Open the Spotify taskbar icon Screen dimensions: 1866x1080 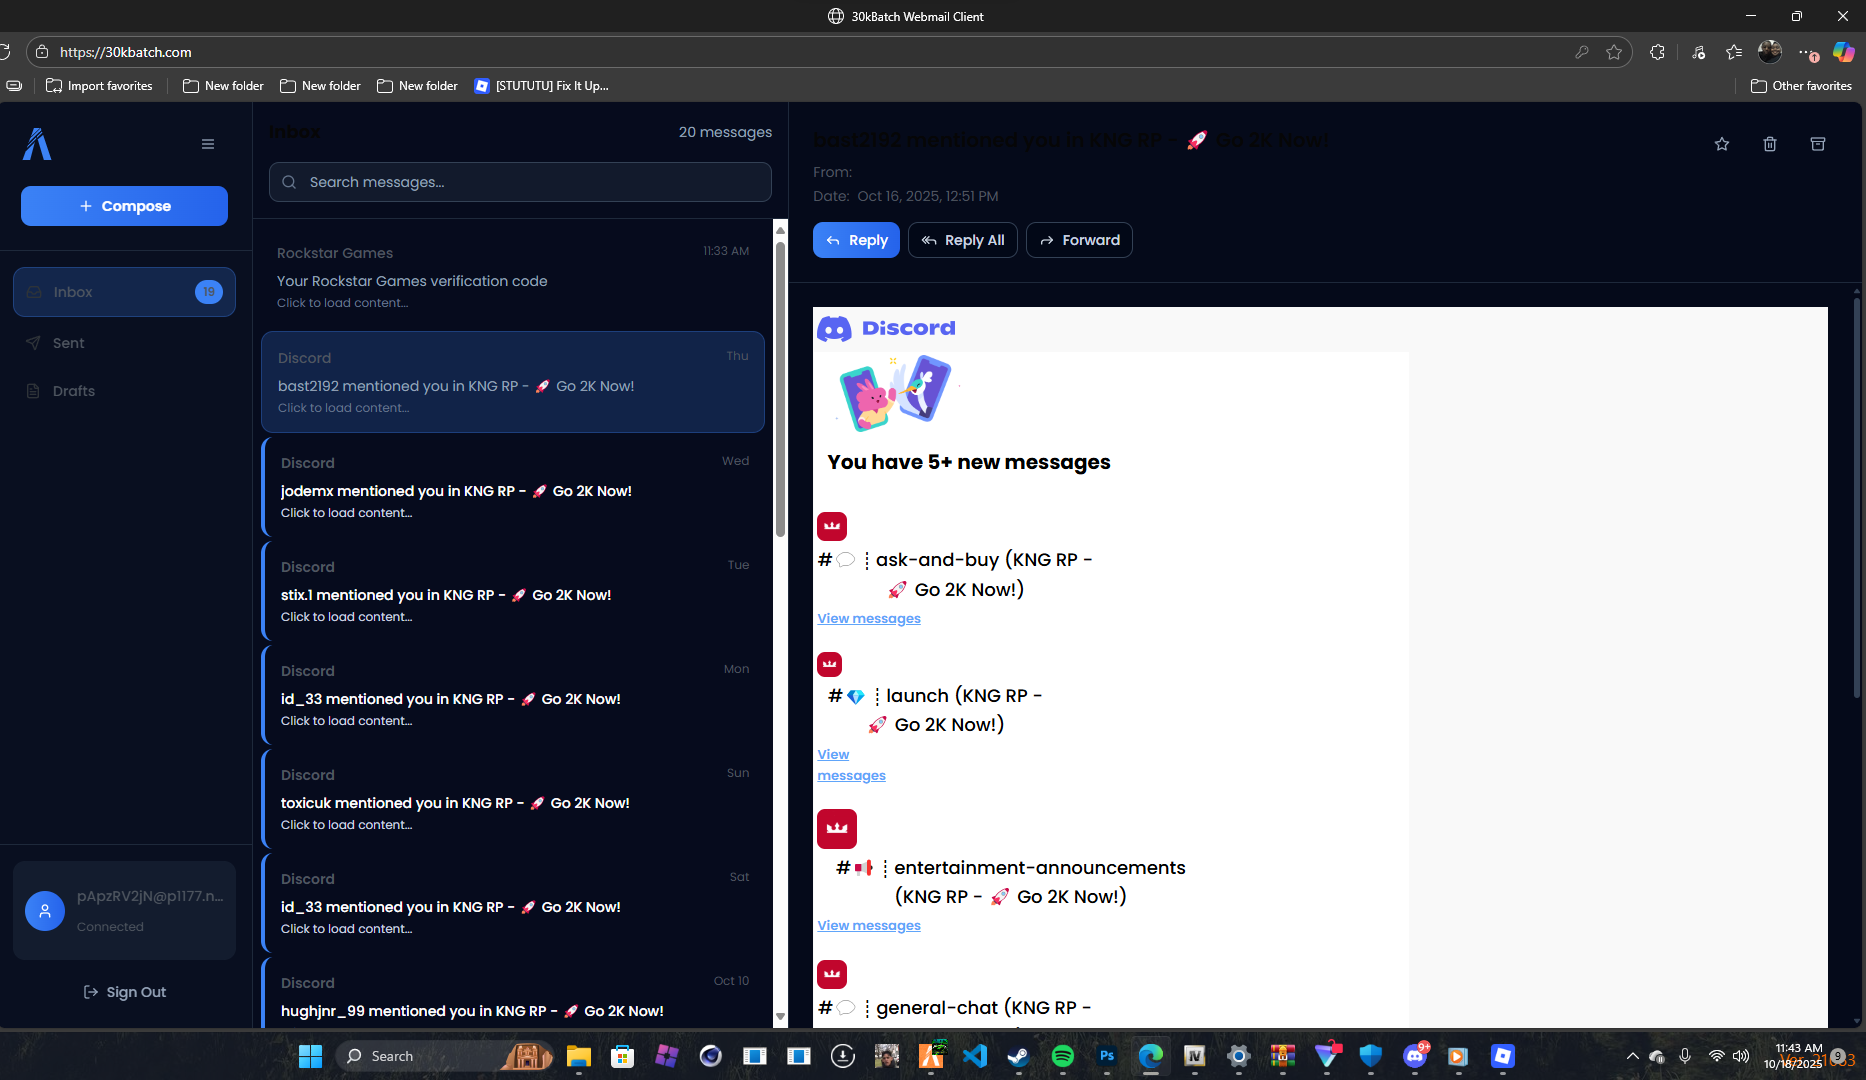(x=1062, y=1056)
